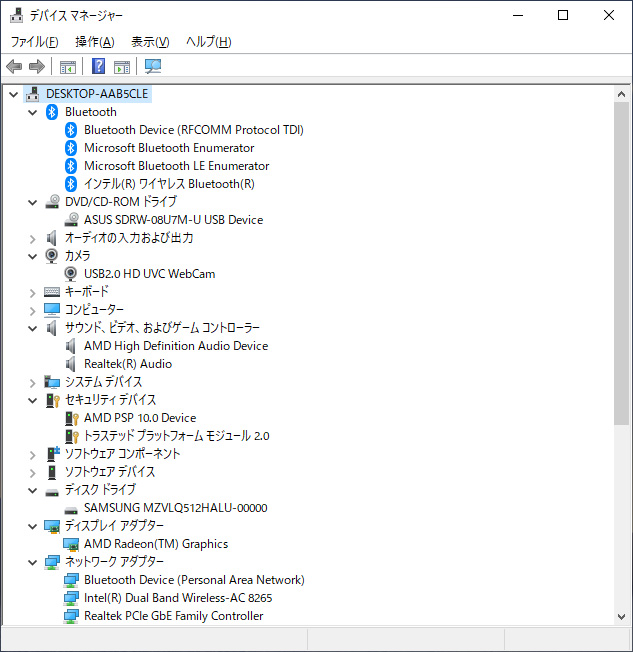Screen dimensions: 633x652
Task: Click the キーボード keyboard icon
Action: 52,292
